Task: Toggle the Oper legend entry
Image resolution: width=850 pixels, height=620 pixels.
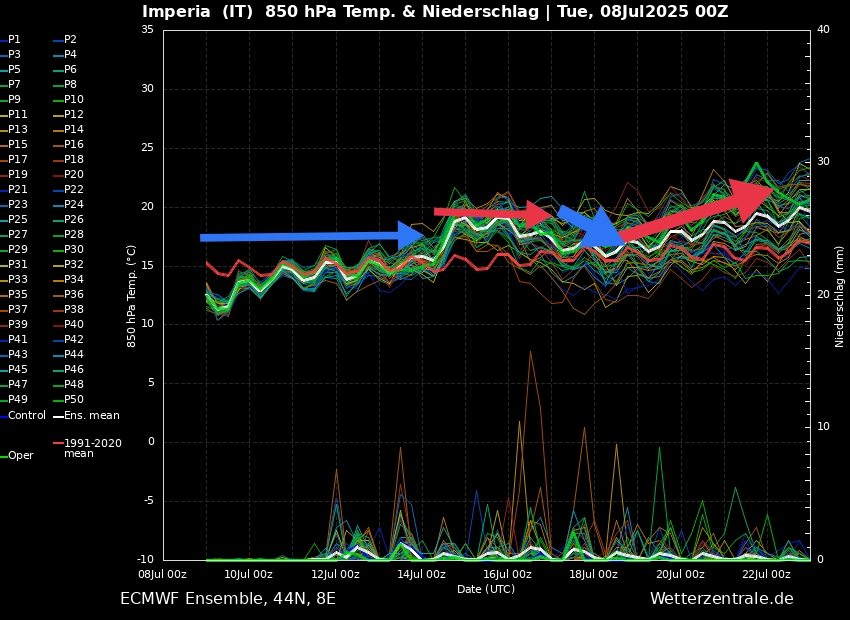Action: coord(20,455)
